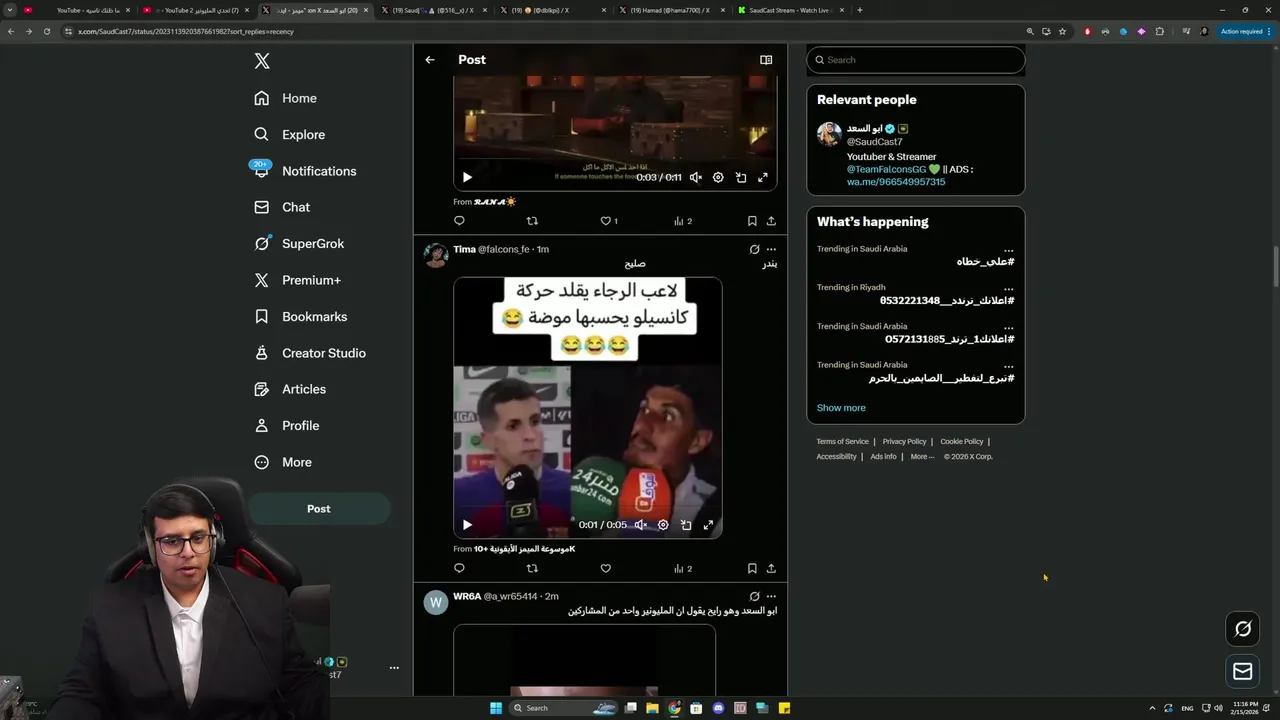Open Privacy Policy link
Viewport: 1280px width, 720px height.
(x=904, y=442)
